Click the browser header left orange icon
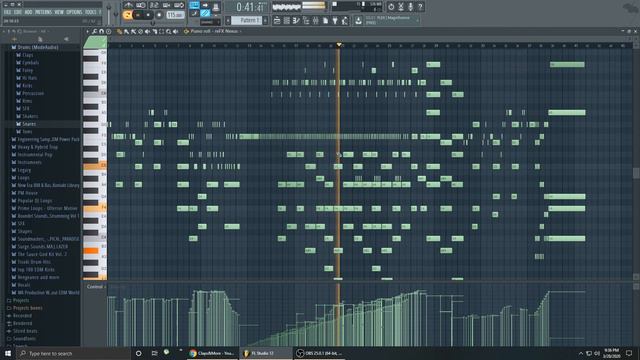The height and width of the screenshot is (360, 640). (x=15, y=39)
